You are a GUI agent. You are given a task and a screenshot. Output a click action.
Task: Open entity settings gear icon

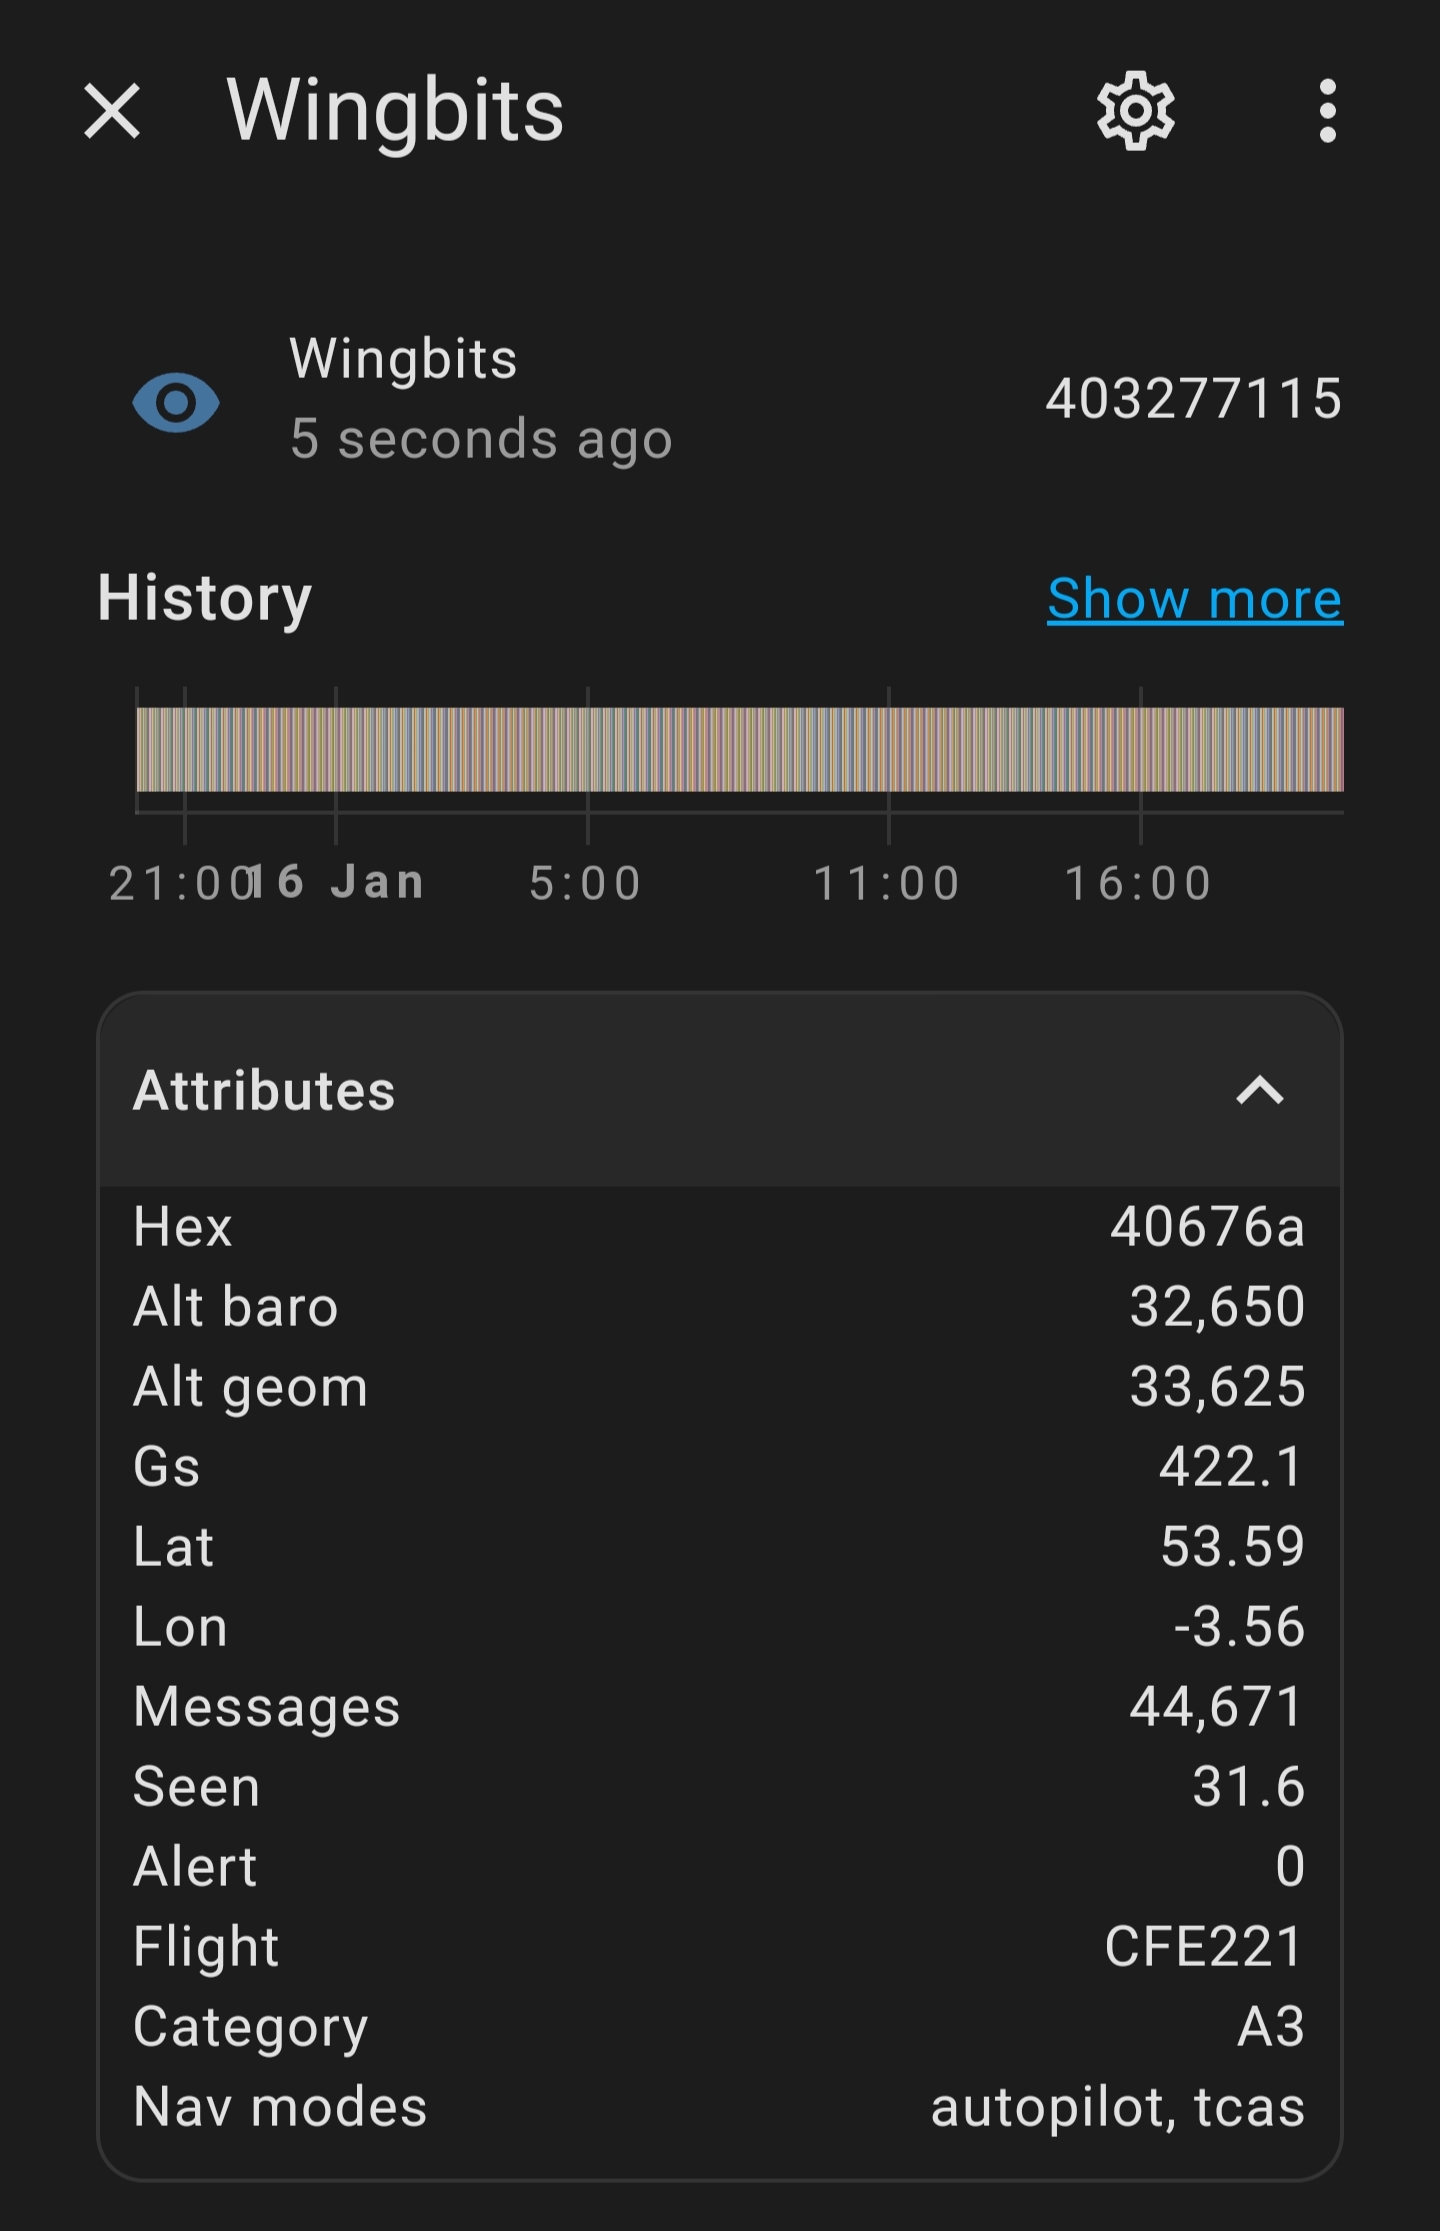1135,110
